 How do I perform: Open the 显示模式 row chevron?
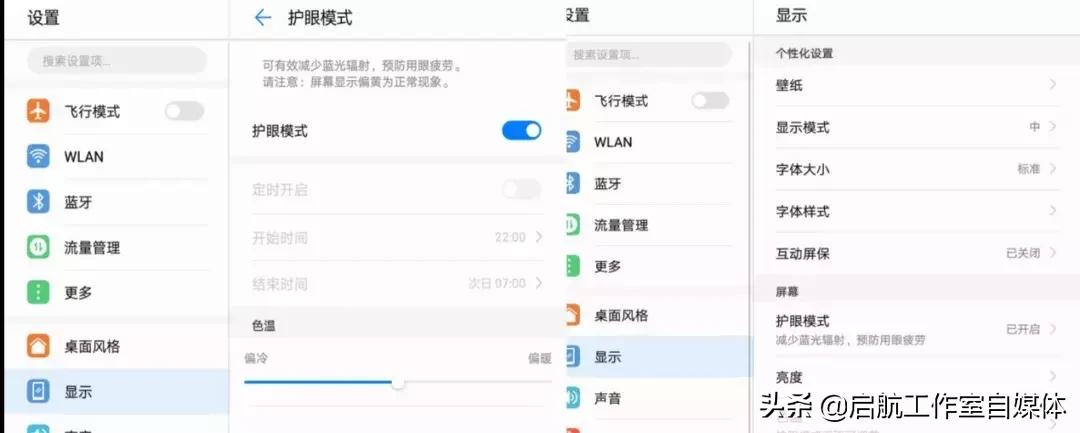(x=1053, y=127)
